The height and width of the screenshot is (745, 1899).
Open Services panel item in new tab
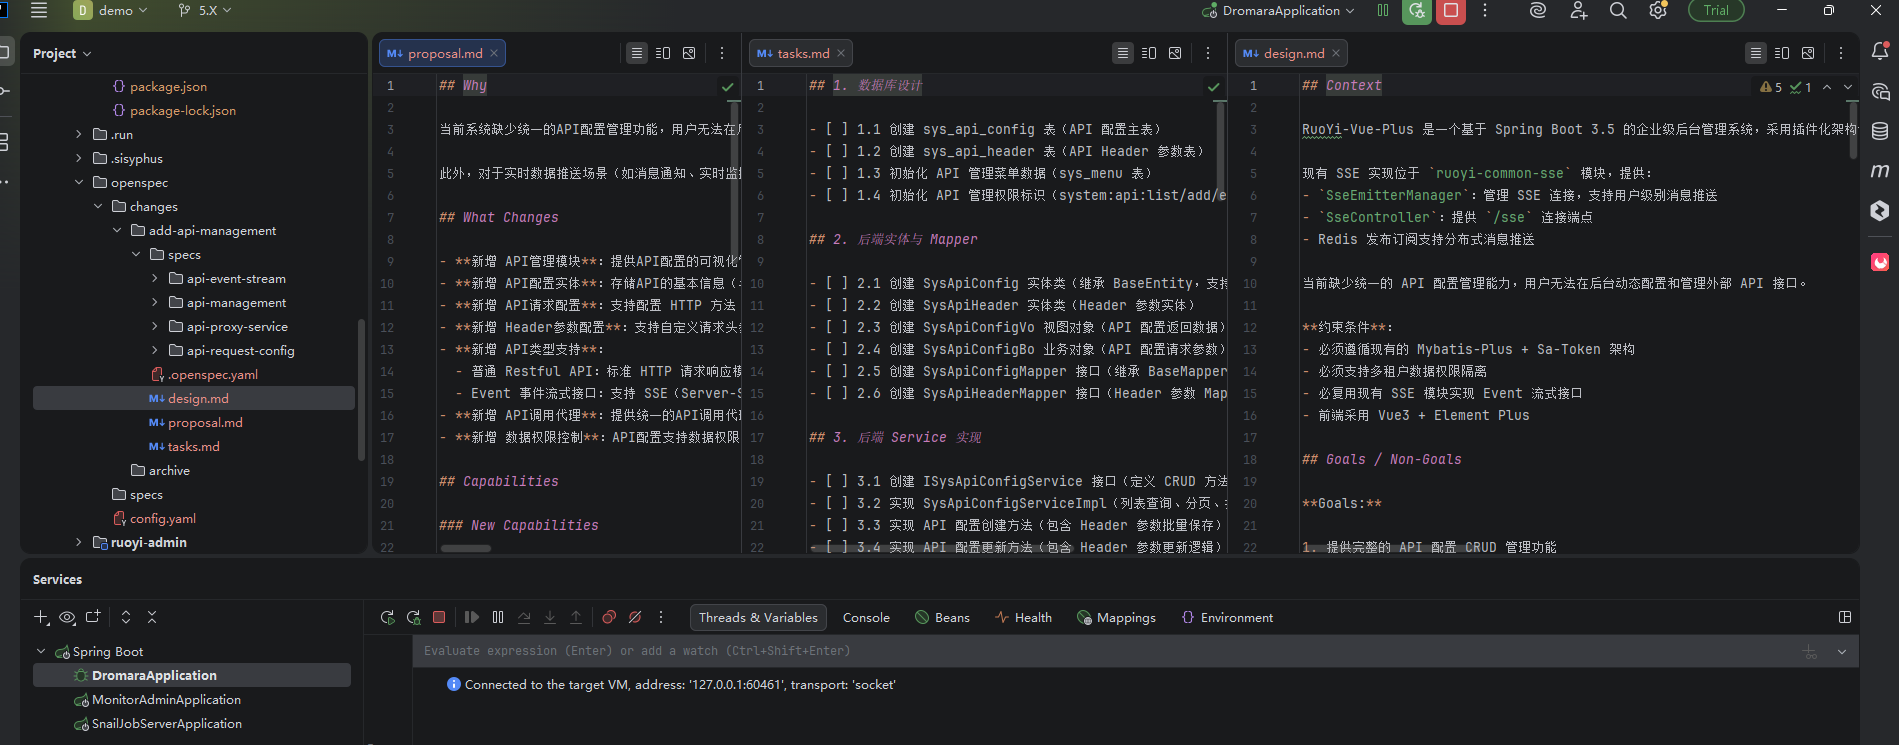click(93, 617)
